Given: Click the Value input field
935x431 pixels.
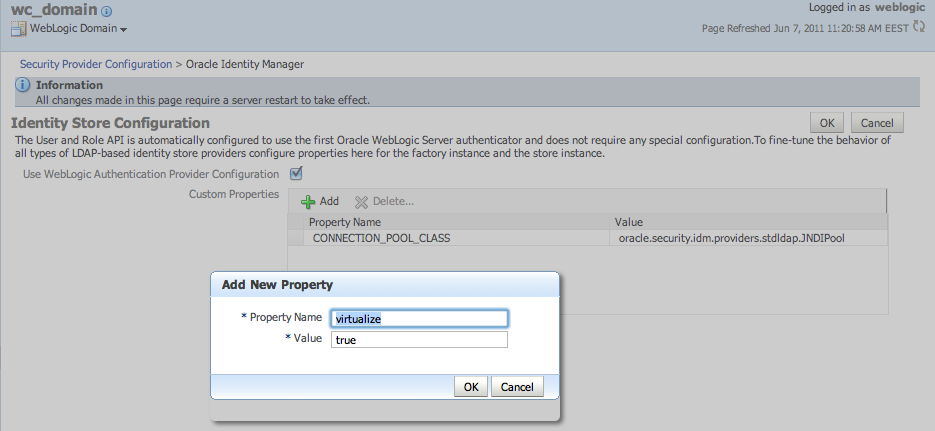Looking at the screenshot, I should [420, 340].
